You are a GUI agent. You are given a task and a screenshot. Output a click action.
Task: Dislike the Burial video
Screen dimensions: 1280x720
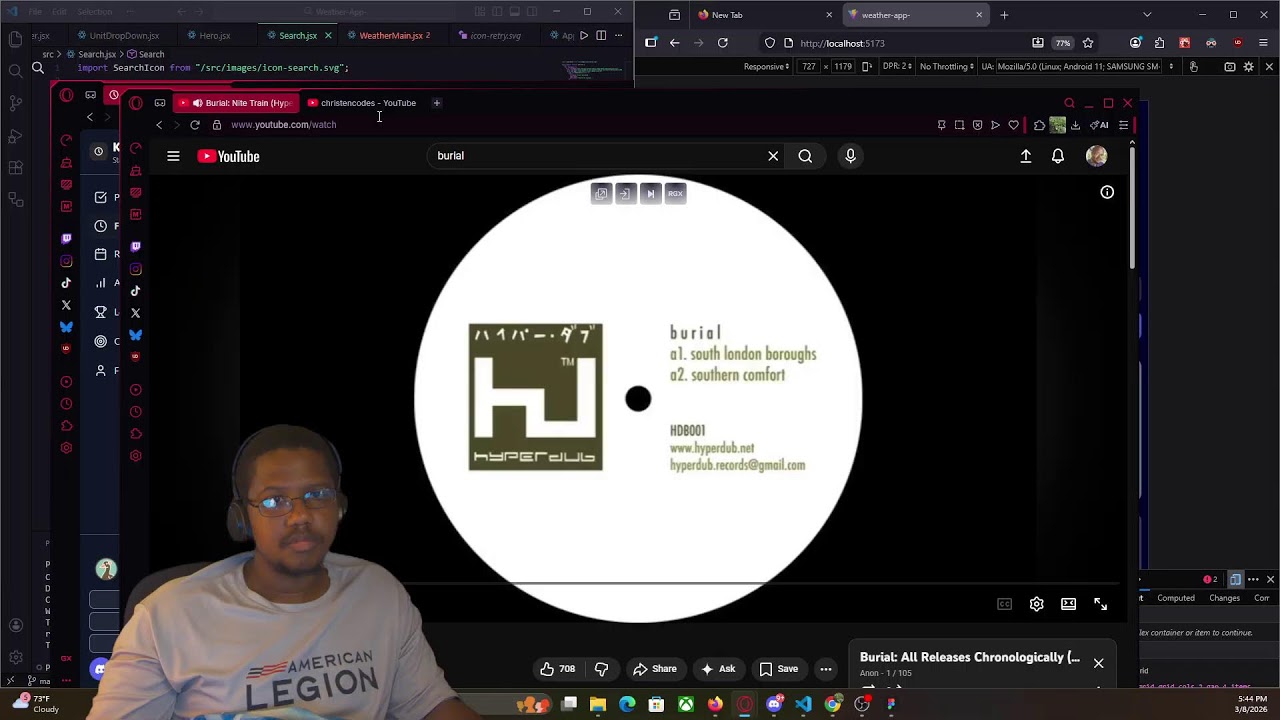(x=601, y=669)
